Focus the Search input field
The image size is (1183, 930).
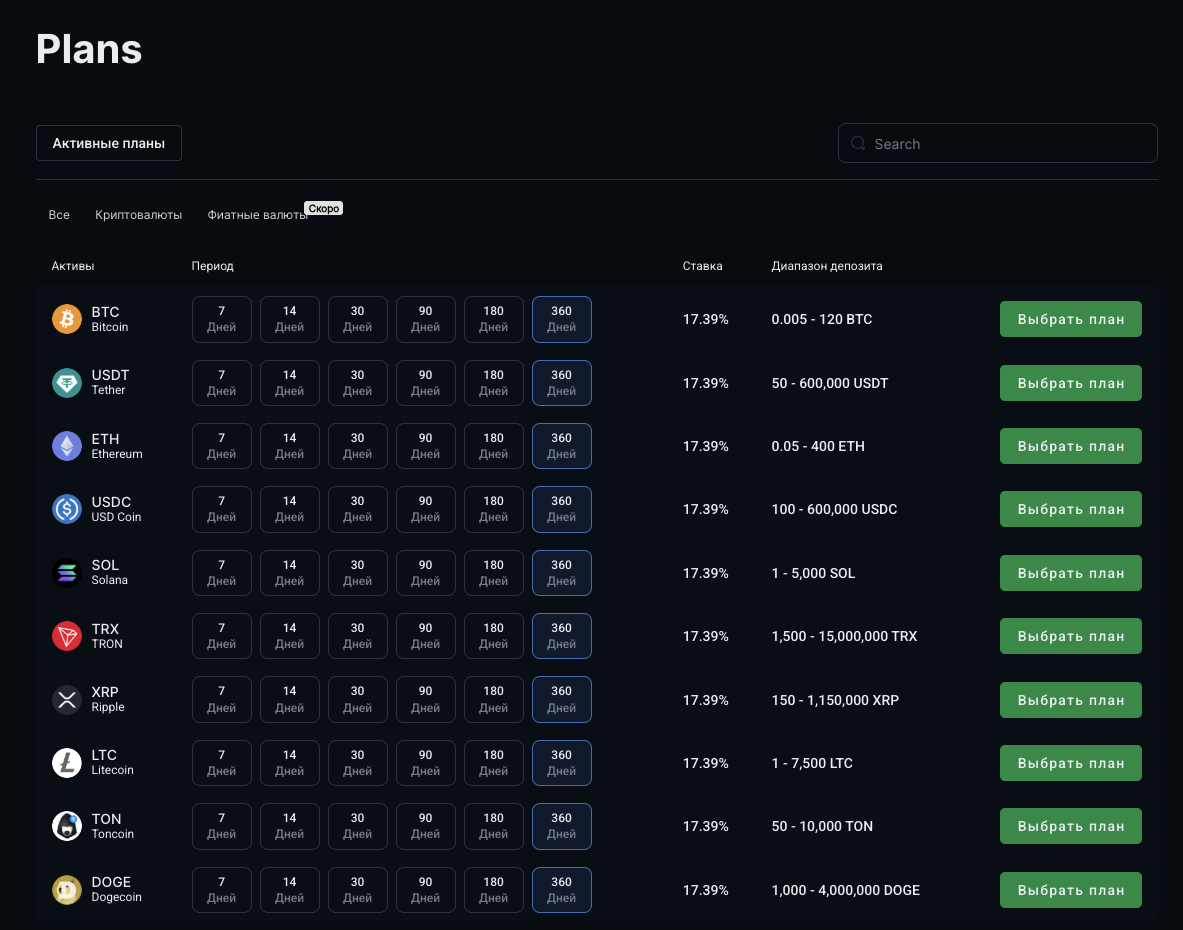click(x=997, y=143)
